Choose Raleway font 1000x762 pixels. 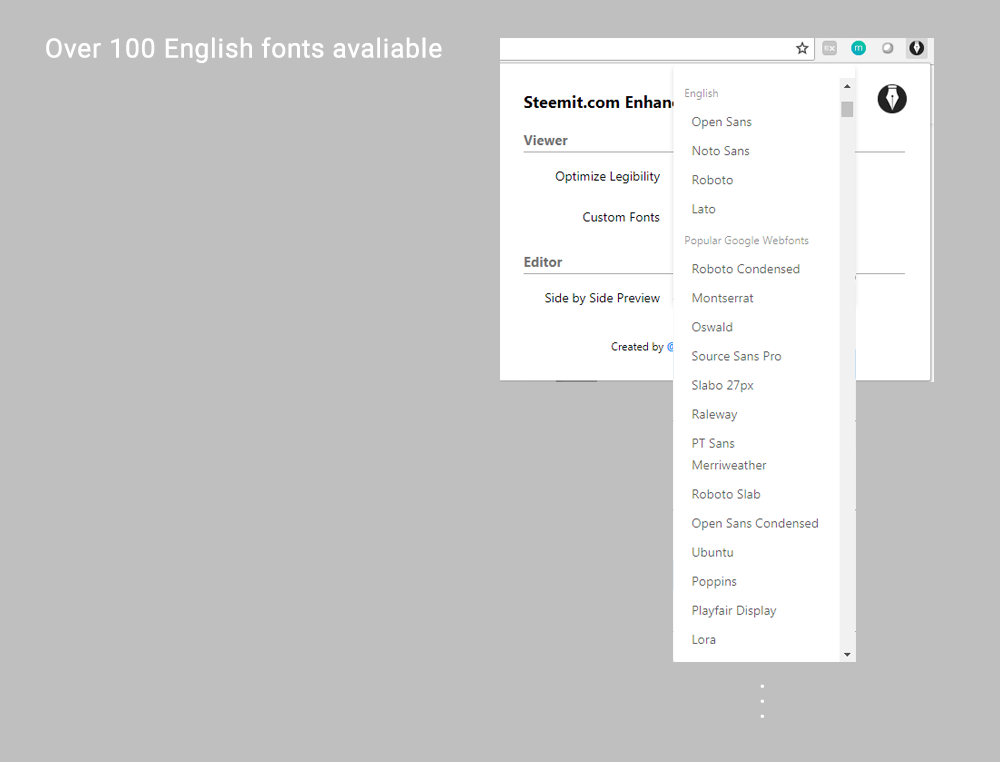pyautogui.click(x=714, y=414)
